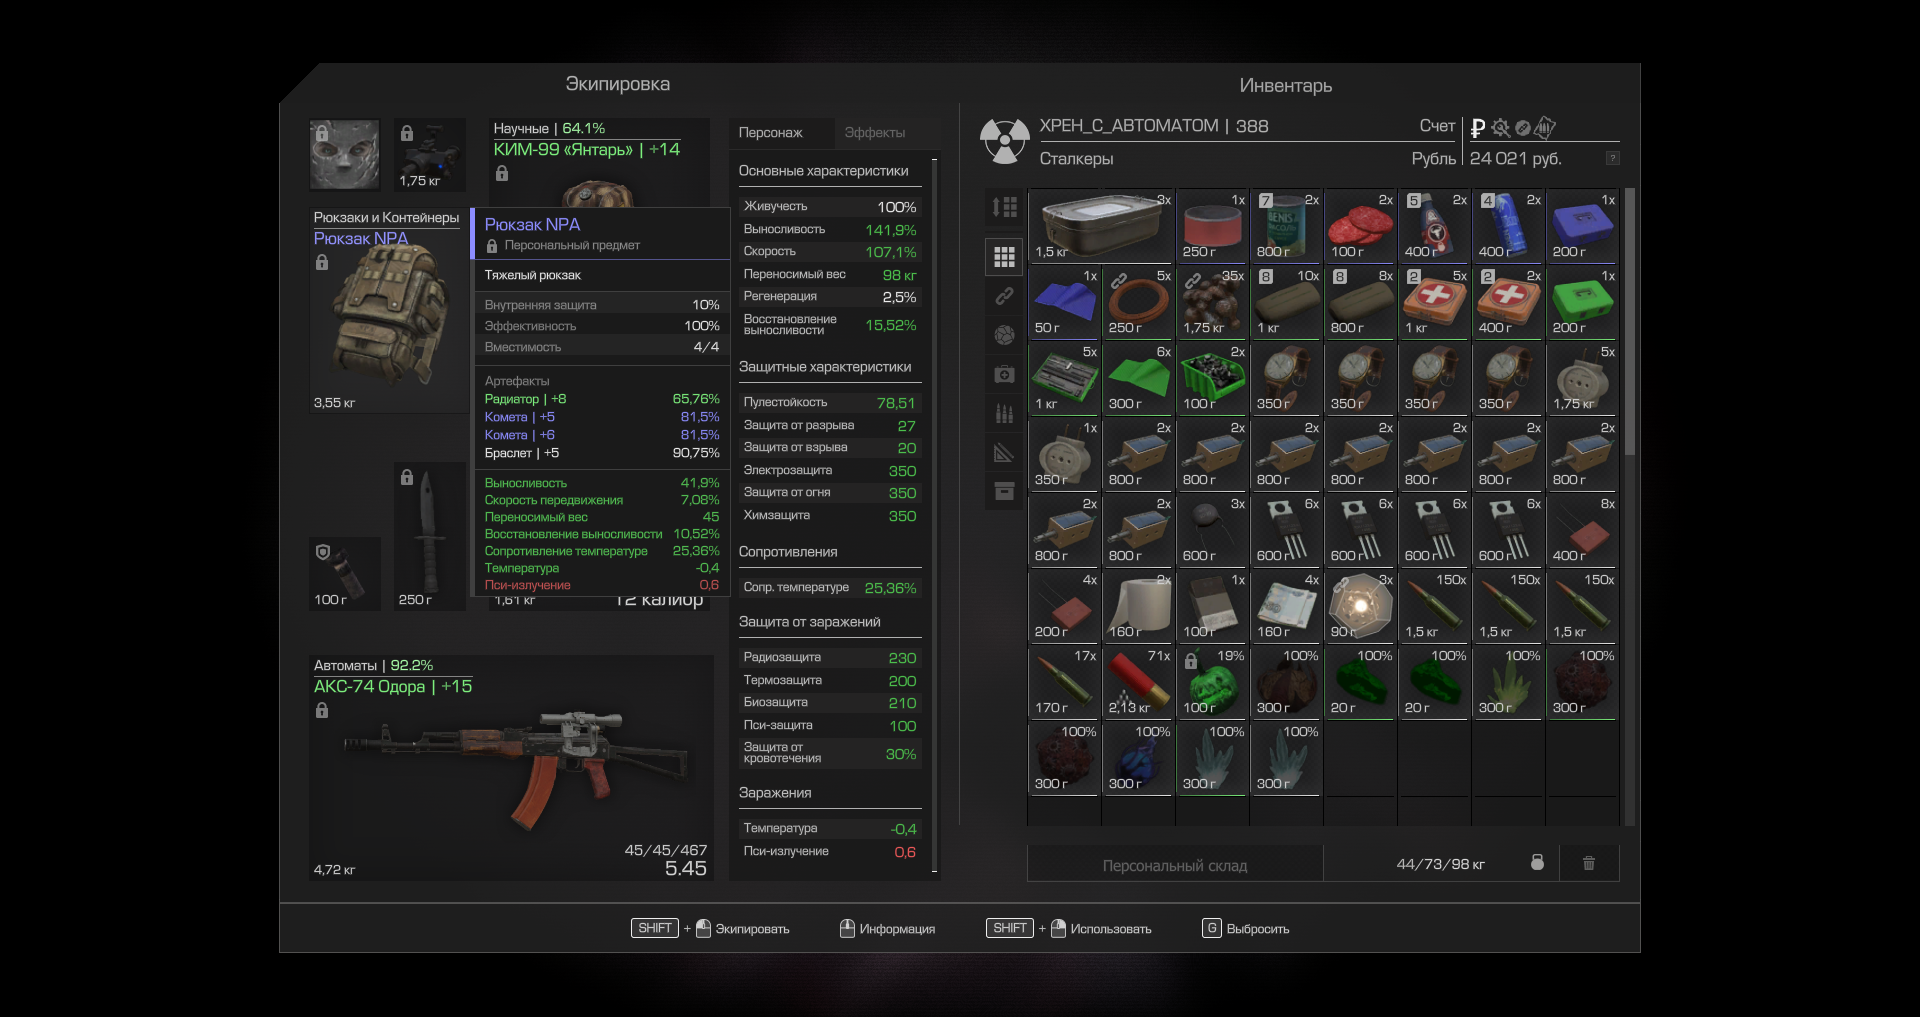This screenshot has width=1920, height=1017.
Task: Click the inventory scrollbar
Action: pyautogui.click(x=1630, y=321)
